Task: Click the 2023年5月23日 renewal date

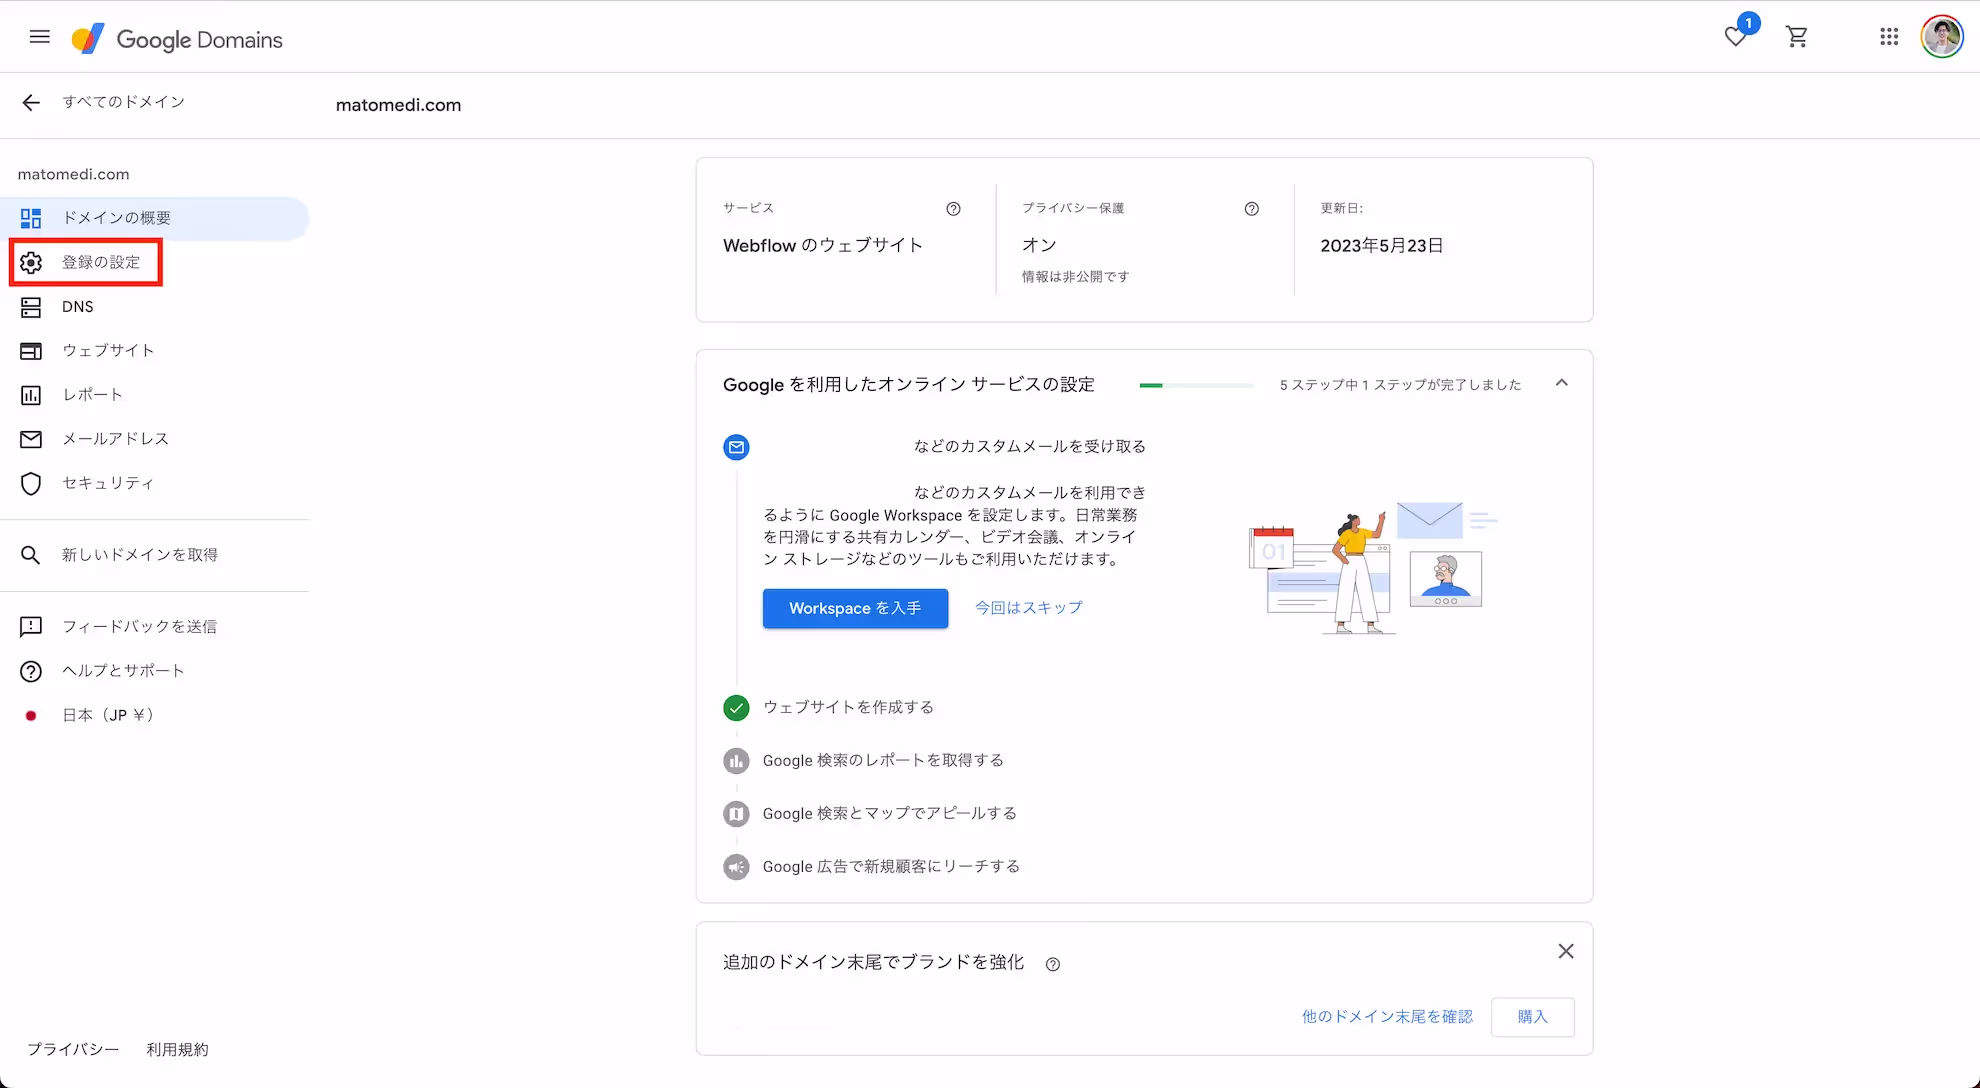Action: pyautogui.click(x=1382, y=246)
